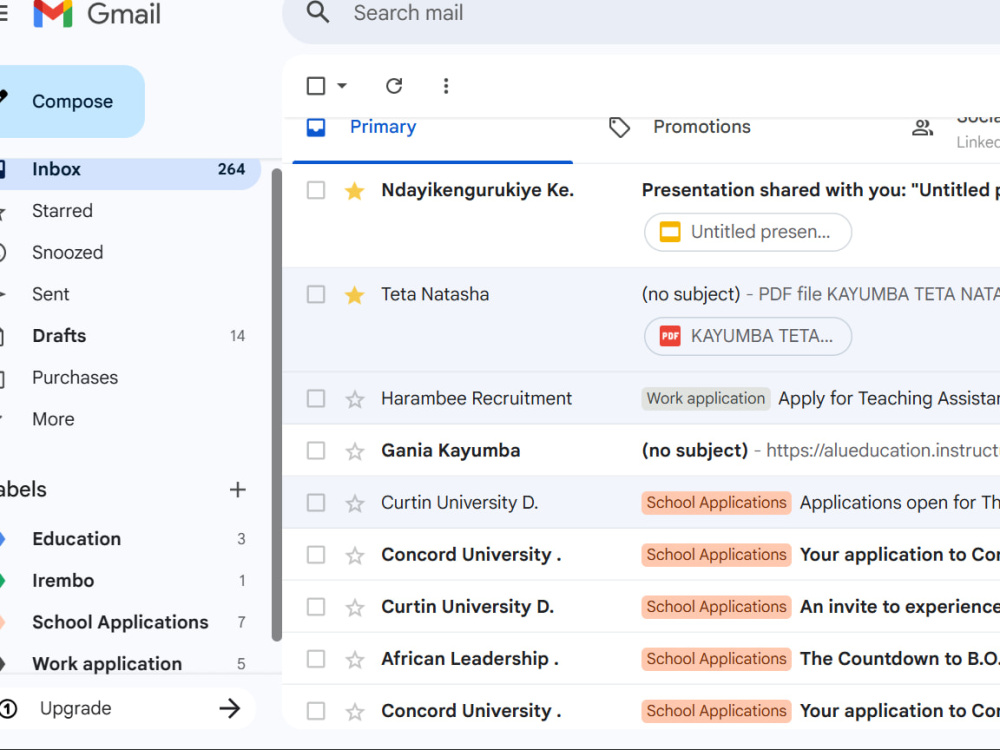The height and width of the screenshot is (750, 1000).
Task: Open the Irembo label
Action: (62, 580)
